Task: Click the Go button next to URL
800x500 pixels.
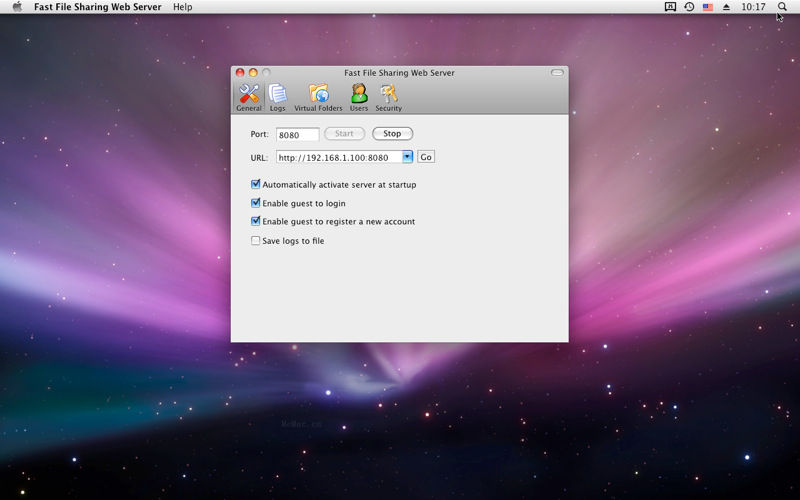Action: (x=426, y=157)
